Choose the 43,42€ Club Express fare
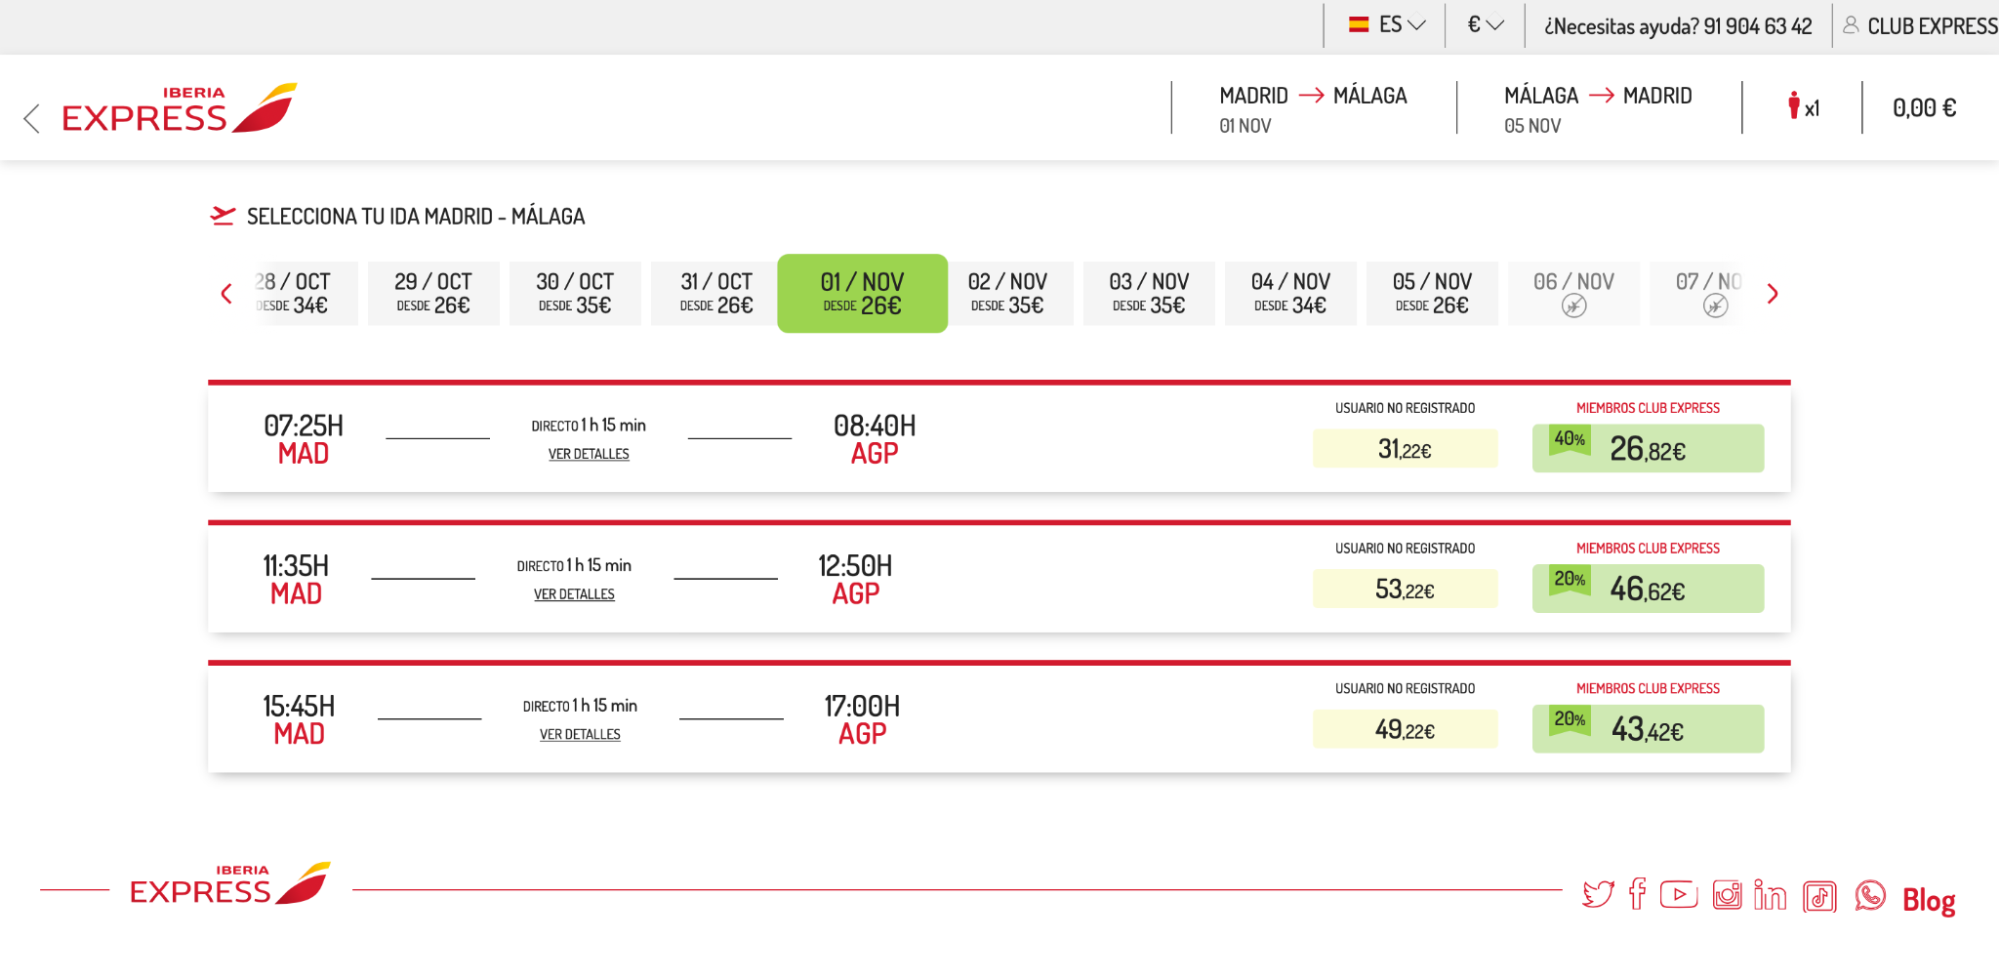Viewport: 1999px width, 961px height. [x=1648, y=729]
